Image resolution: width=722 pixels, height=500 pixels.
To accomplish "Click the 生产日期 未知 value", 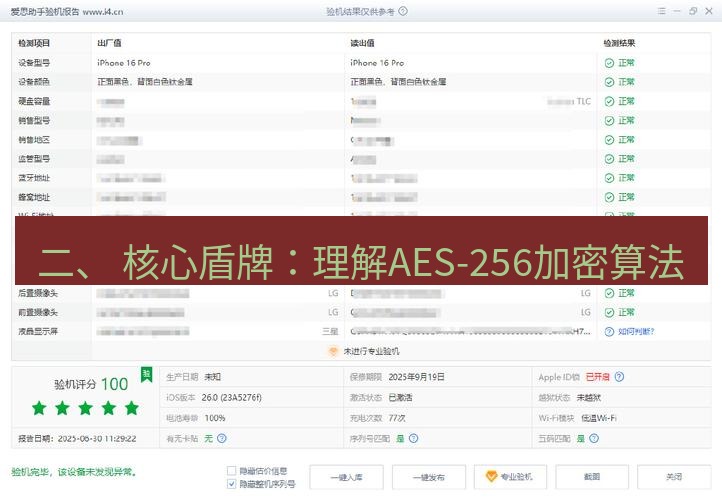I will pos(213,377).
